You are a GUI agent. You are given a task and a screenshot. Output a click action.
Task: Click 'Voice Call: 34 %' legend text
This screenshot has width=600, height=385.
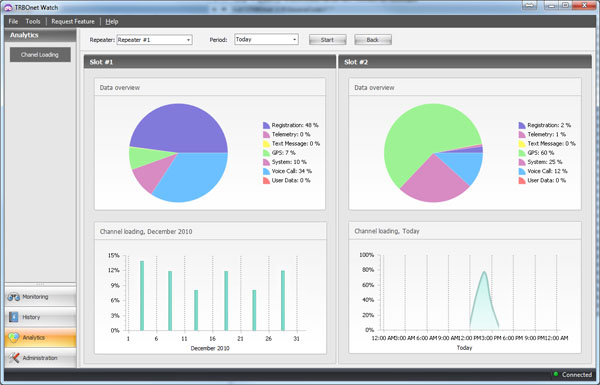292,171
